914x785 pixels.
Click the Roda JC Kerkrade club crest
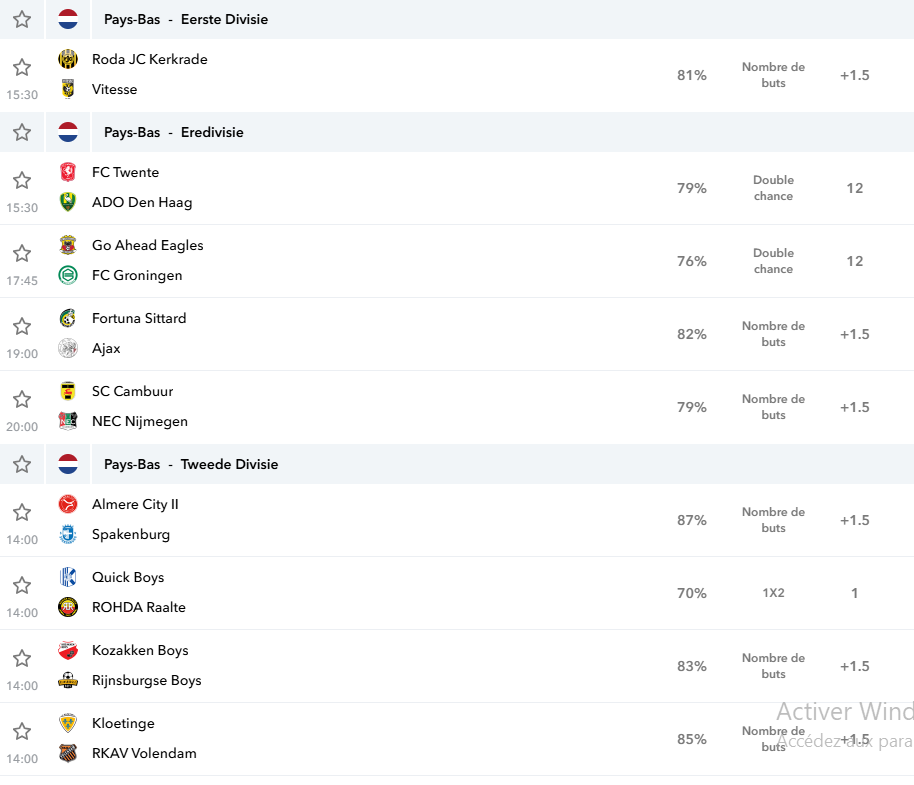click(x=68, y=59)
